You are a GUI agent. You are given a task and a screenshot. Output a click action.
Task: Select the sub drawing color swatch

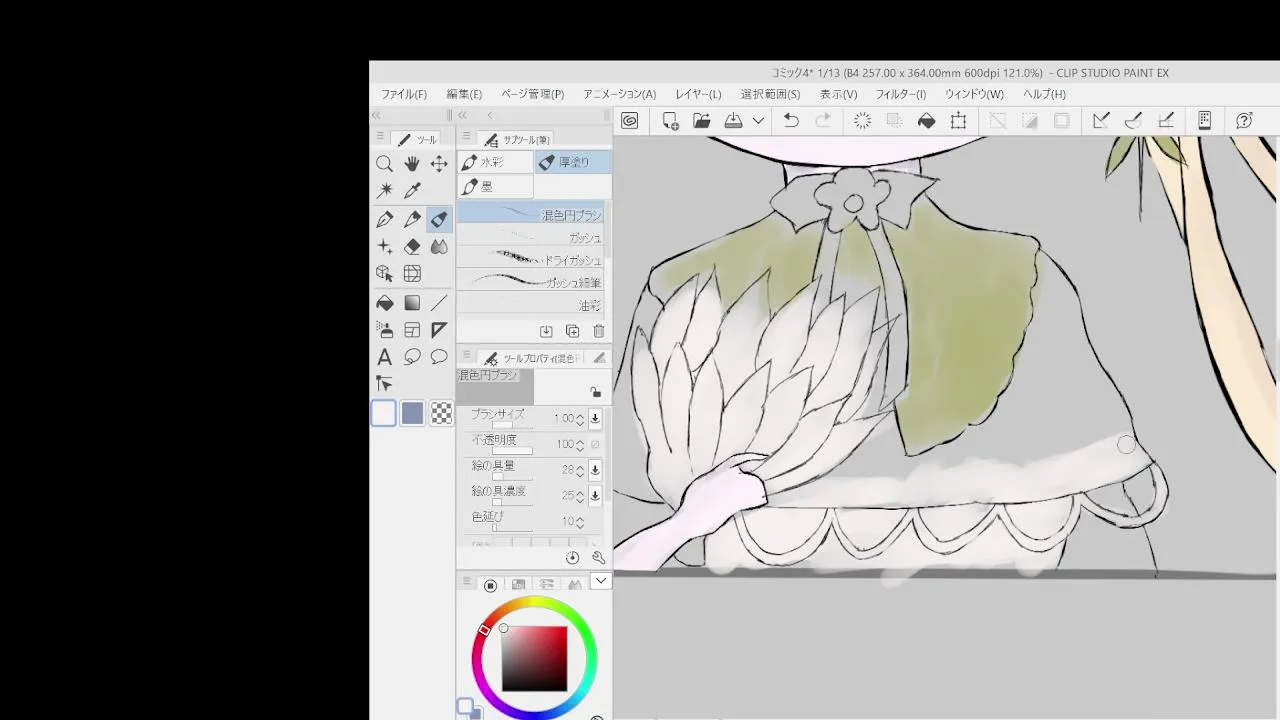pyautogui.click(x=412, y=413)
